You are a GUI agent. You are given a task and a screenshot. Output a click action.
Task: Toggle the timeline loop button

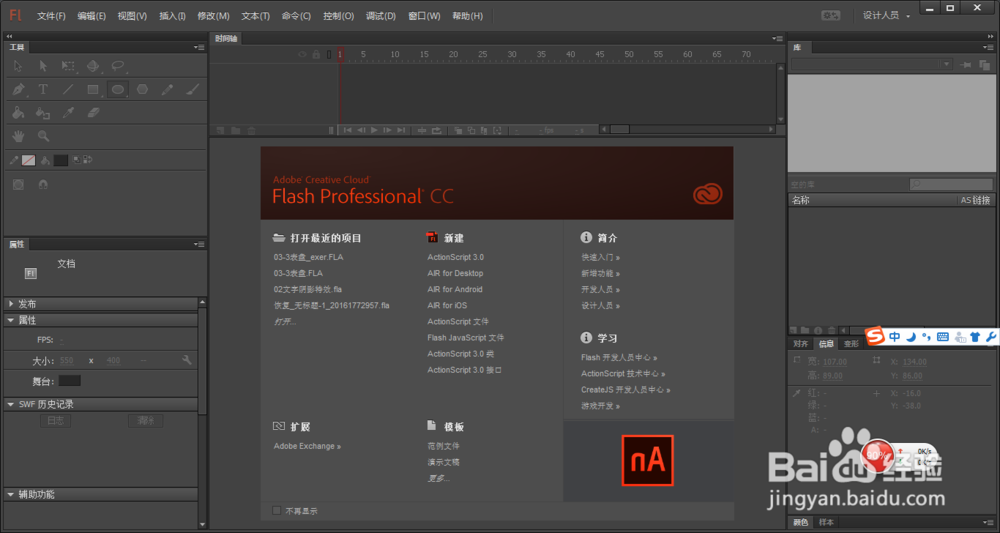(437, 130)
